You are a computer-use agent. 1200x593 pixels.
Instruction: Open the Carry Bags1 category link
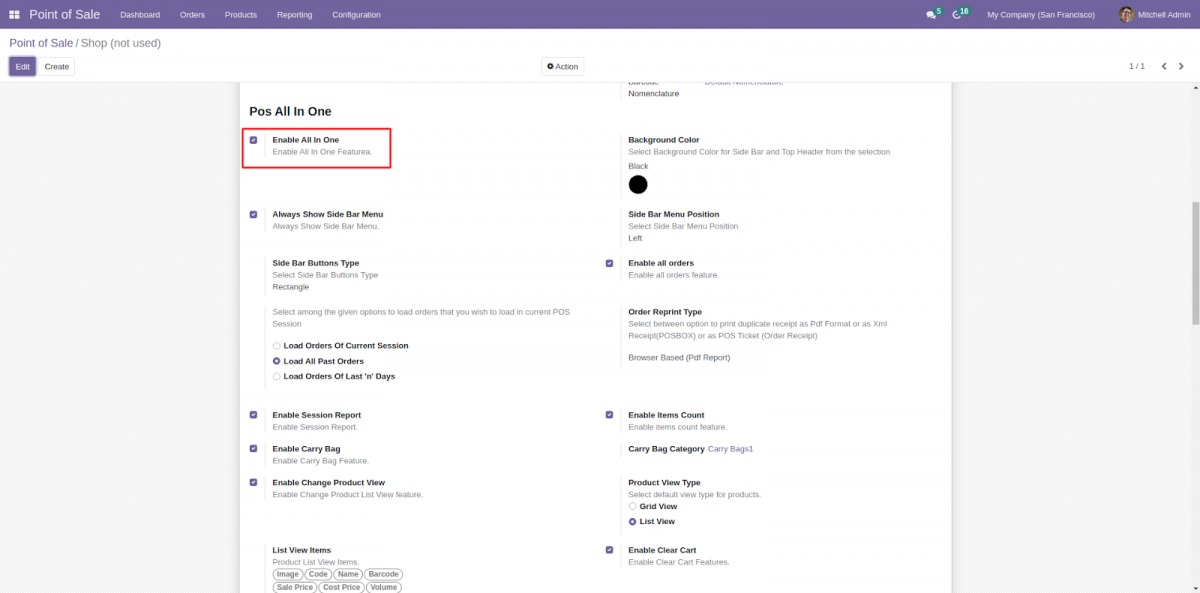pos(730,449)
